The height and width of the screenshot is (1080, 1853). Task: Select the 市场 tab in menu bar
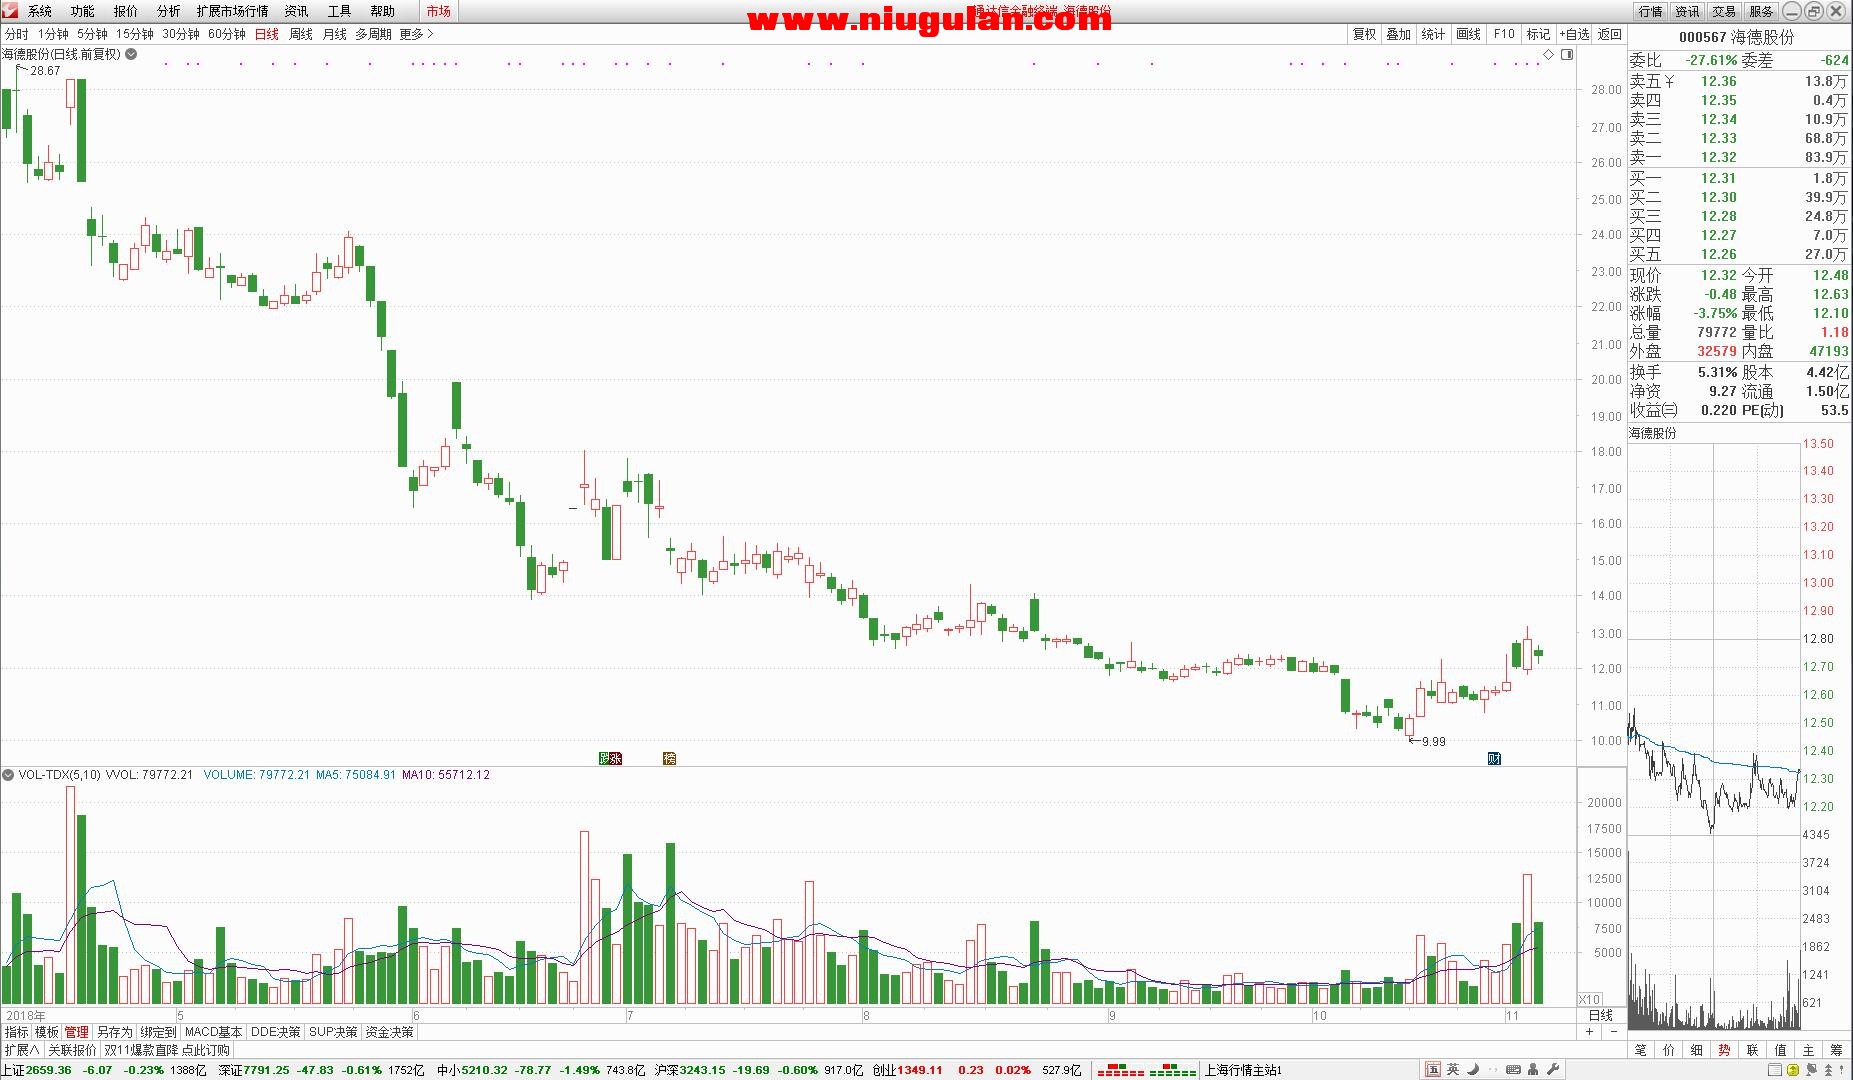point(438,11)
